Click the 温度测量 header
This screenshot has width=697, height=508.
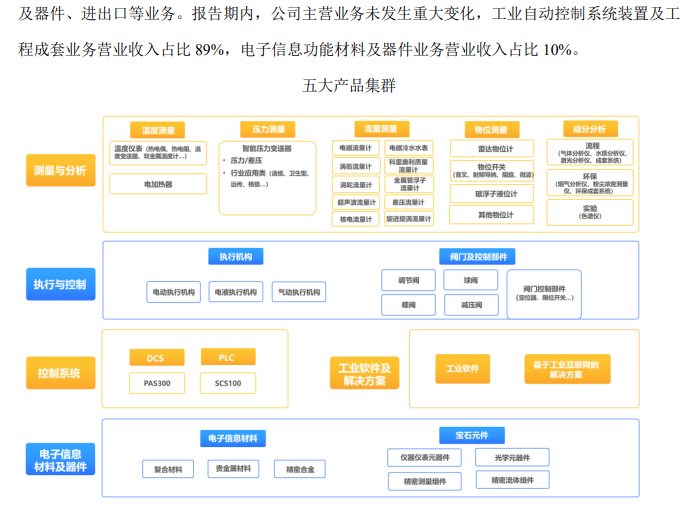pos(157,130)
